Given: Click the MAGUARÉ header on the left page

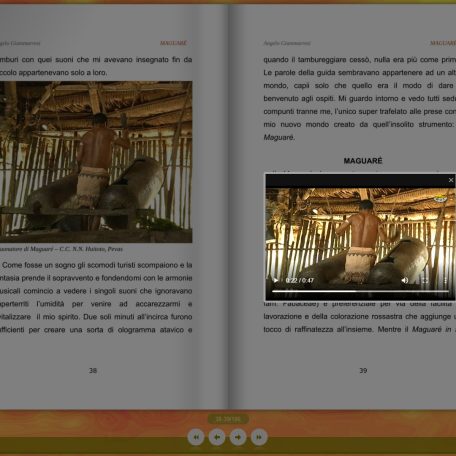Looking at the screenshot, I should click(x=173, y=43).
